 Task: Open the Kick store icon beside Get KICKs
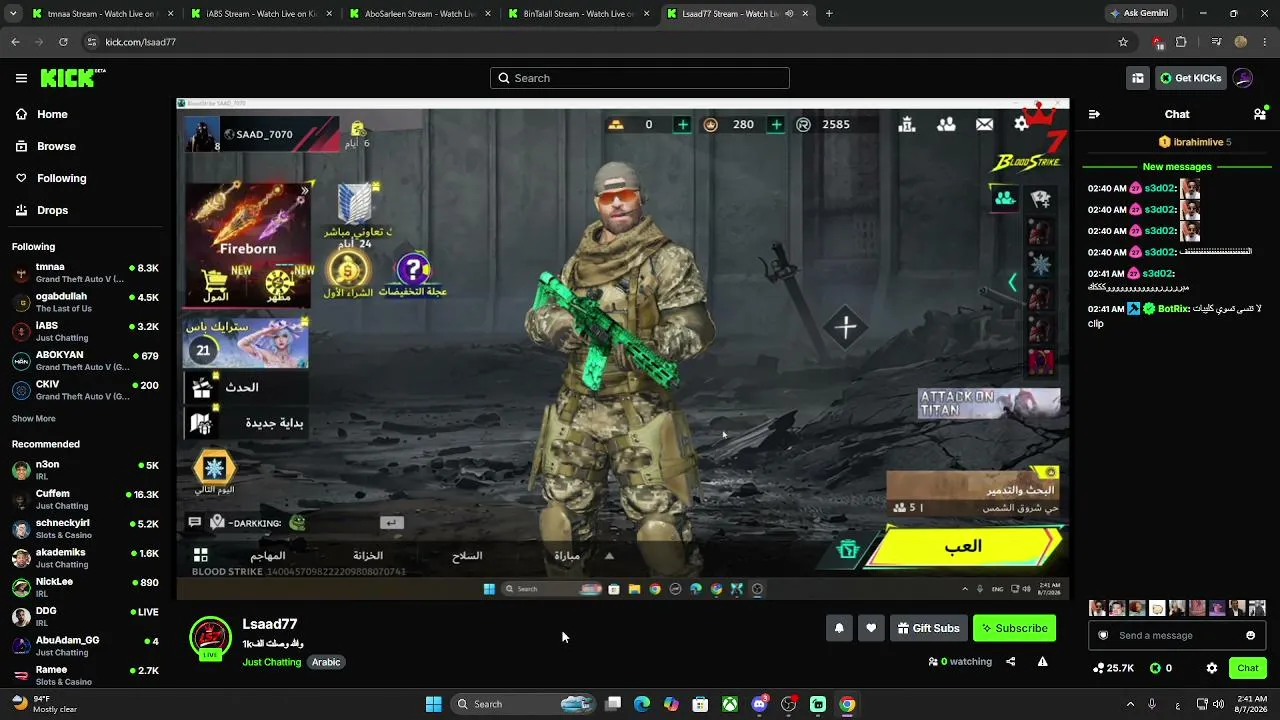click(x=1138, y=78)
